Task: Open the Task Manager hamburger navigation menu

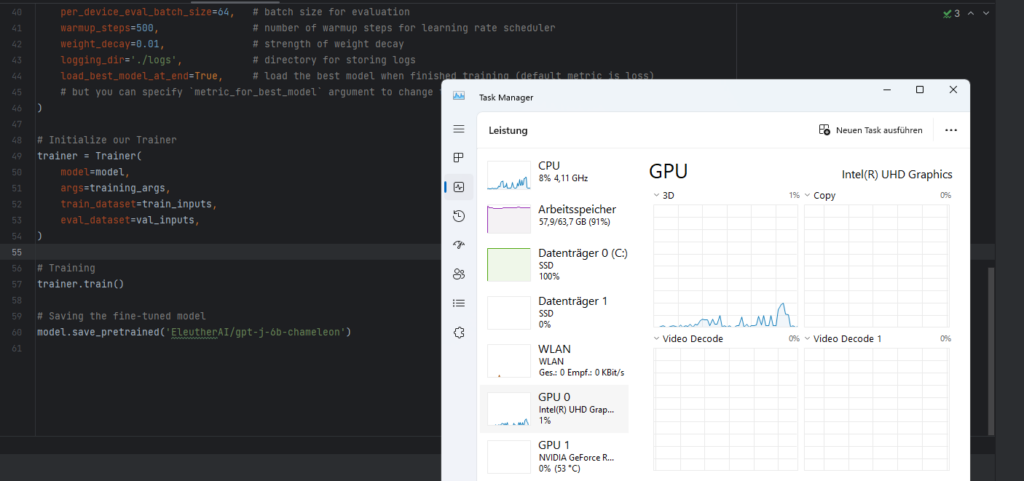Action: point(459,129)
